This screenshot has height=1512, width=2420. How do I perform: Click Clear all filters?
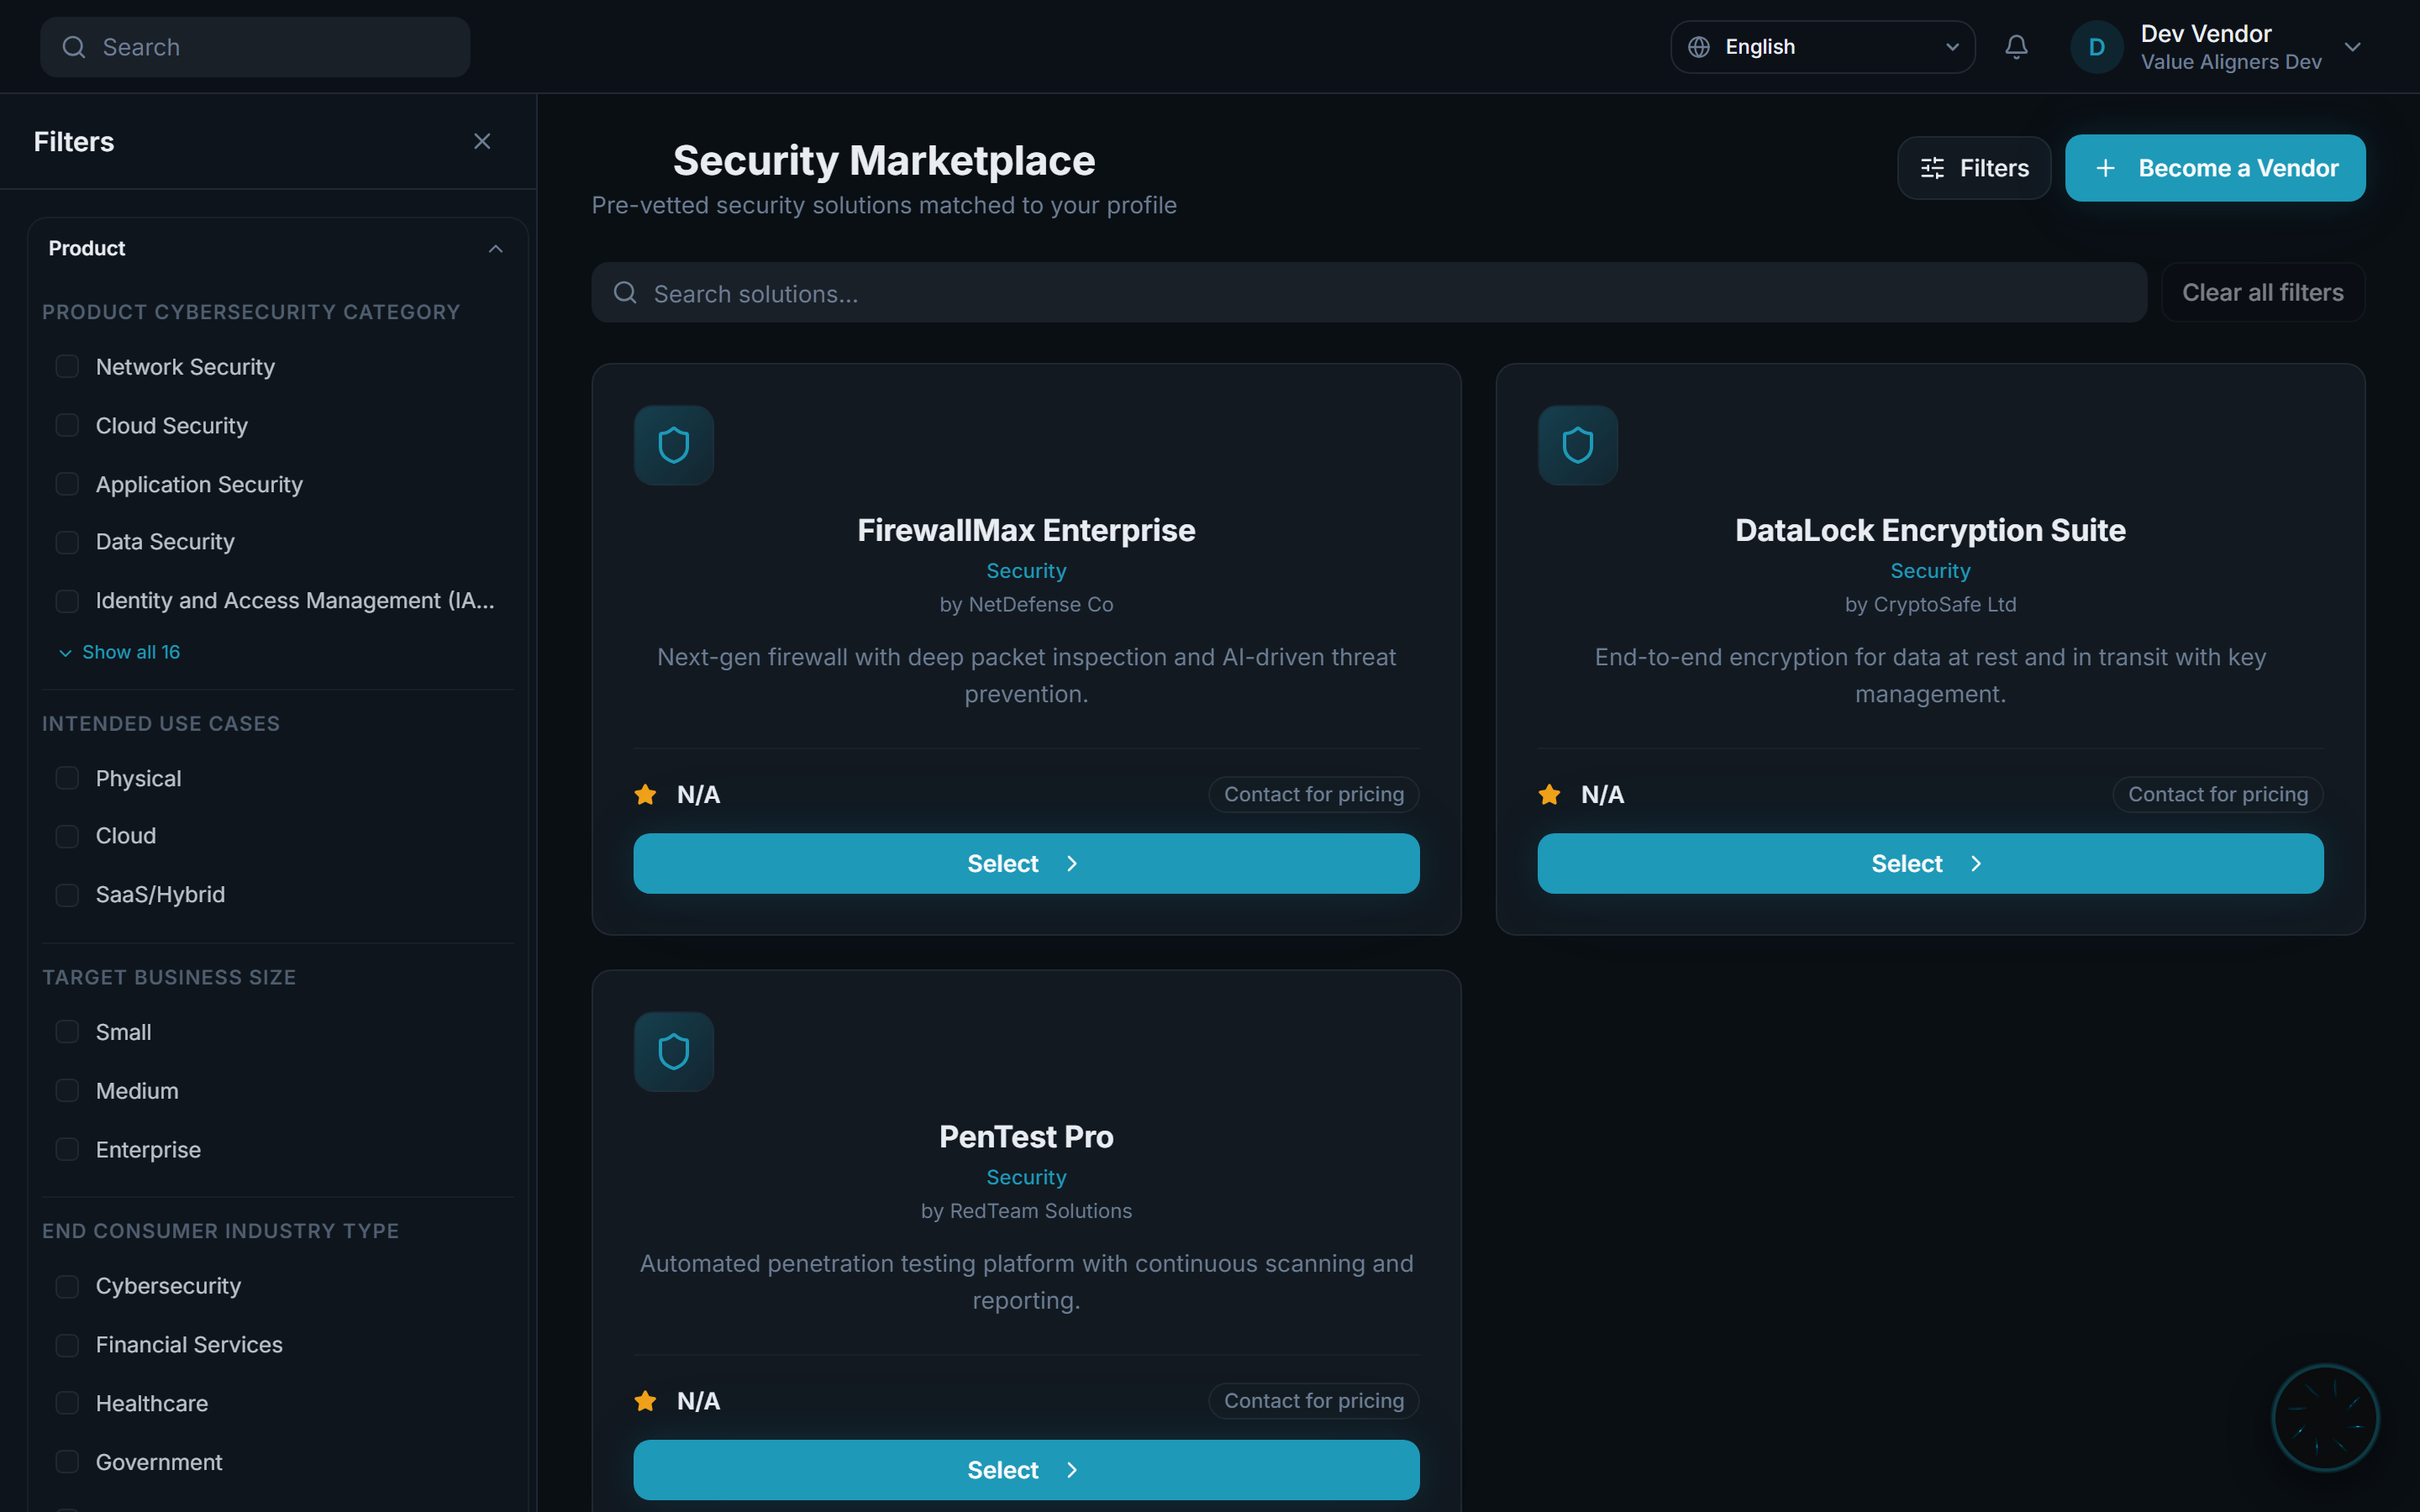click(x=2262, y=292)
